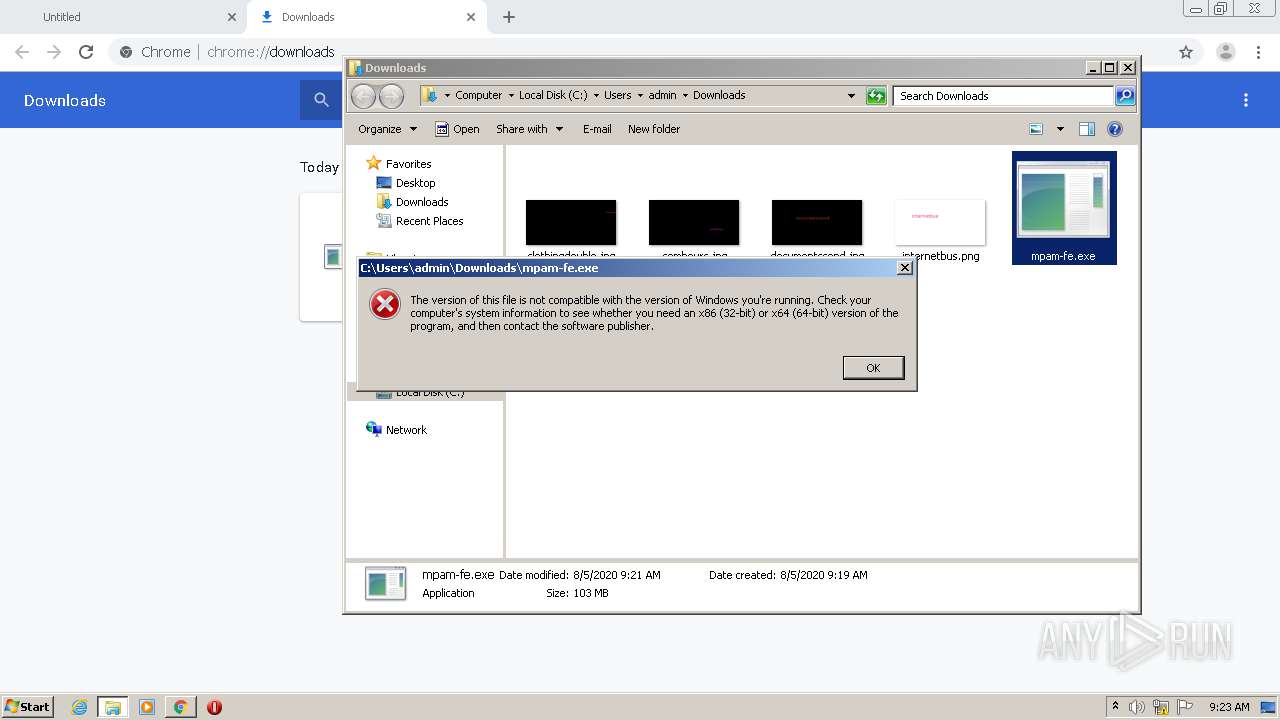Click admin in the breadcrumb path
This screenshot has width=1280, height=720.
pos(662,96)
